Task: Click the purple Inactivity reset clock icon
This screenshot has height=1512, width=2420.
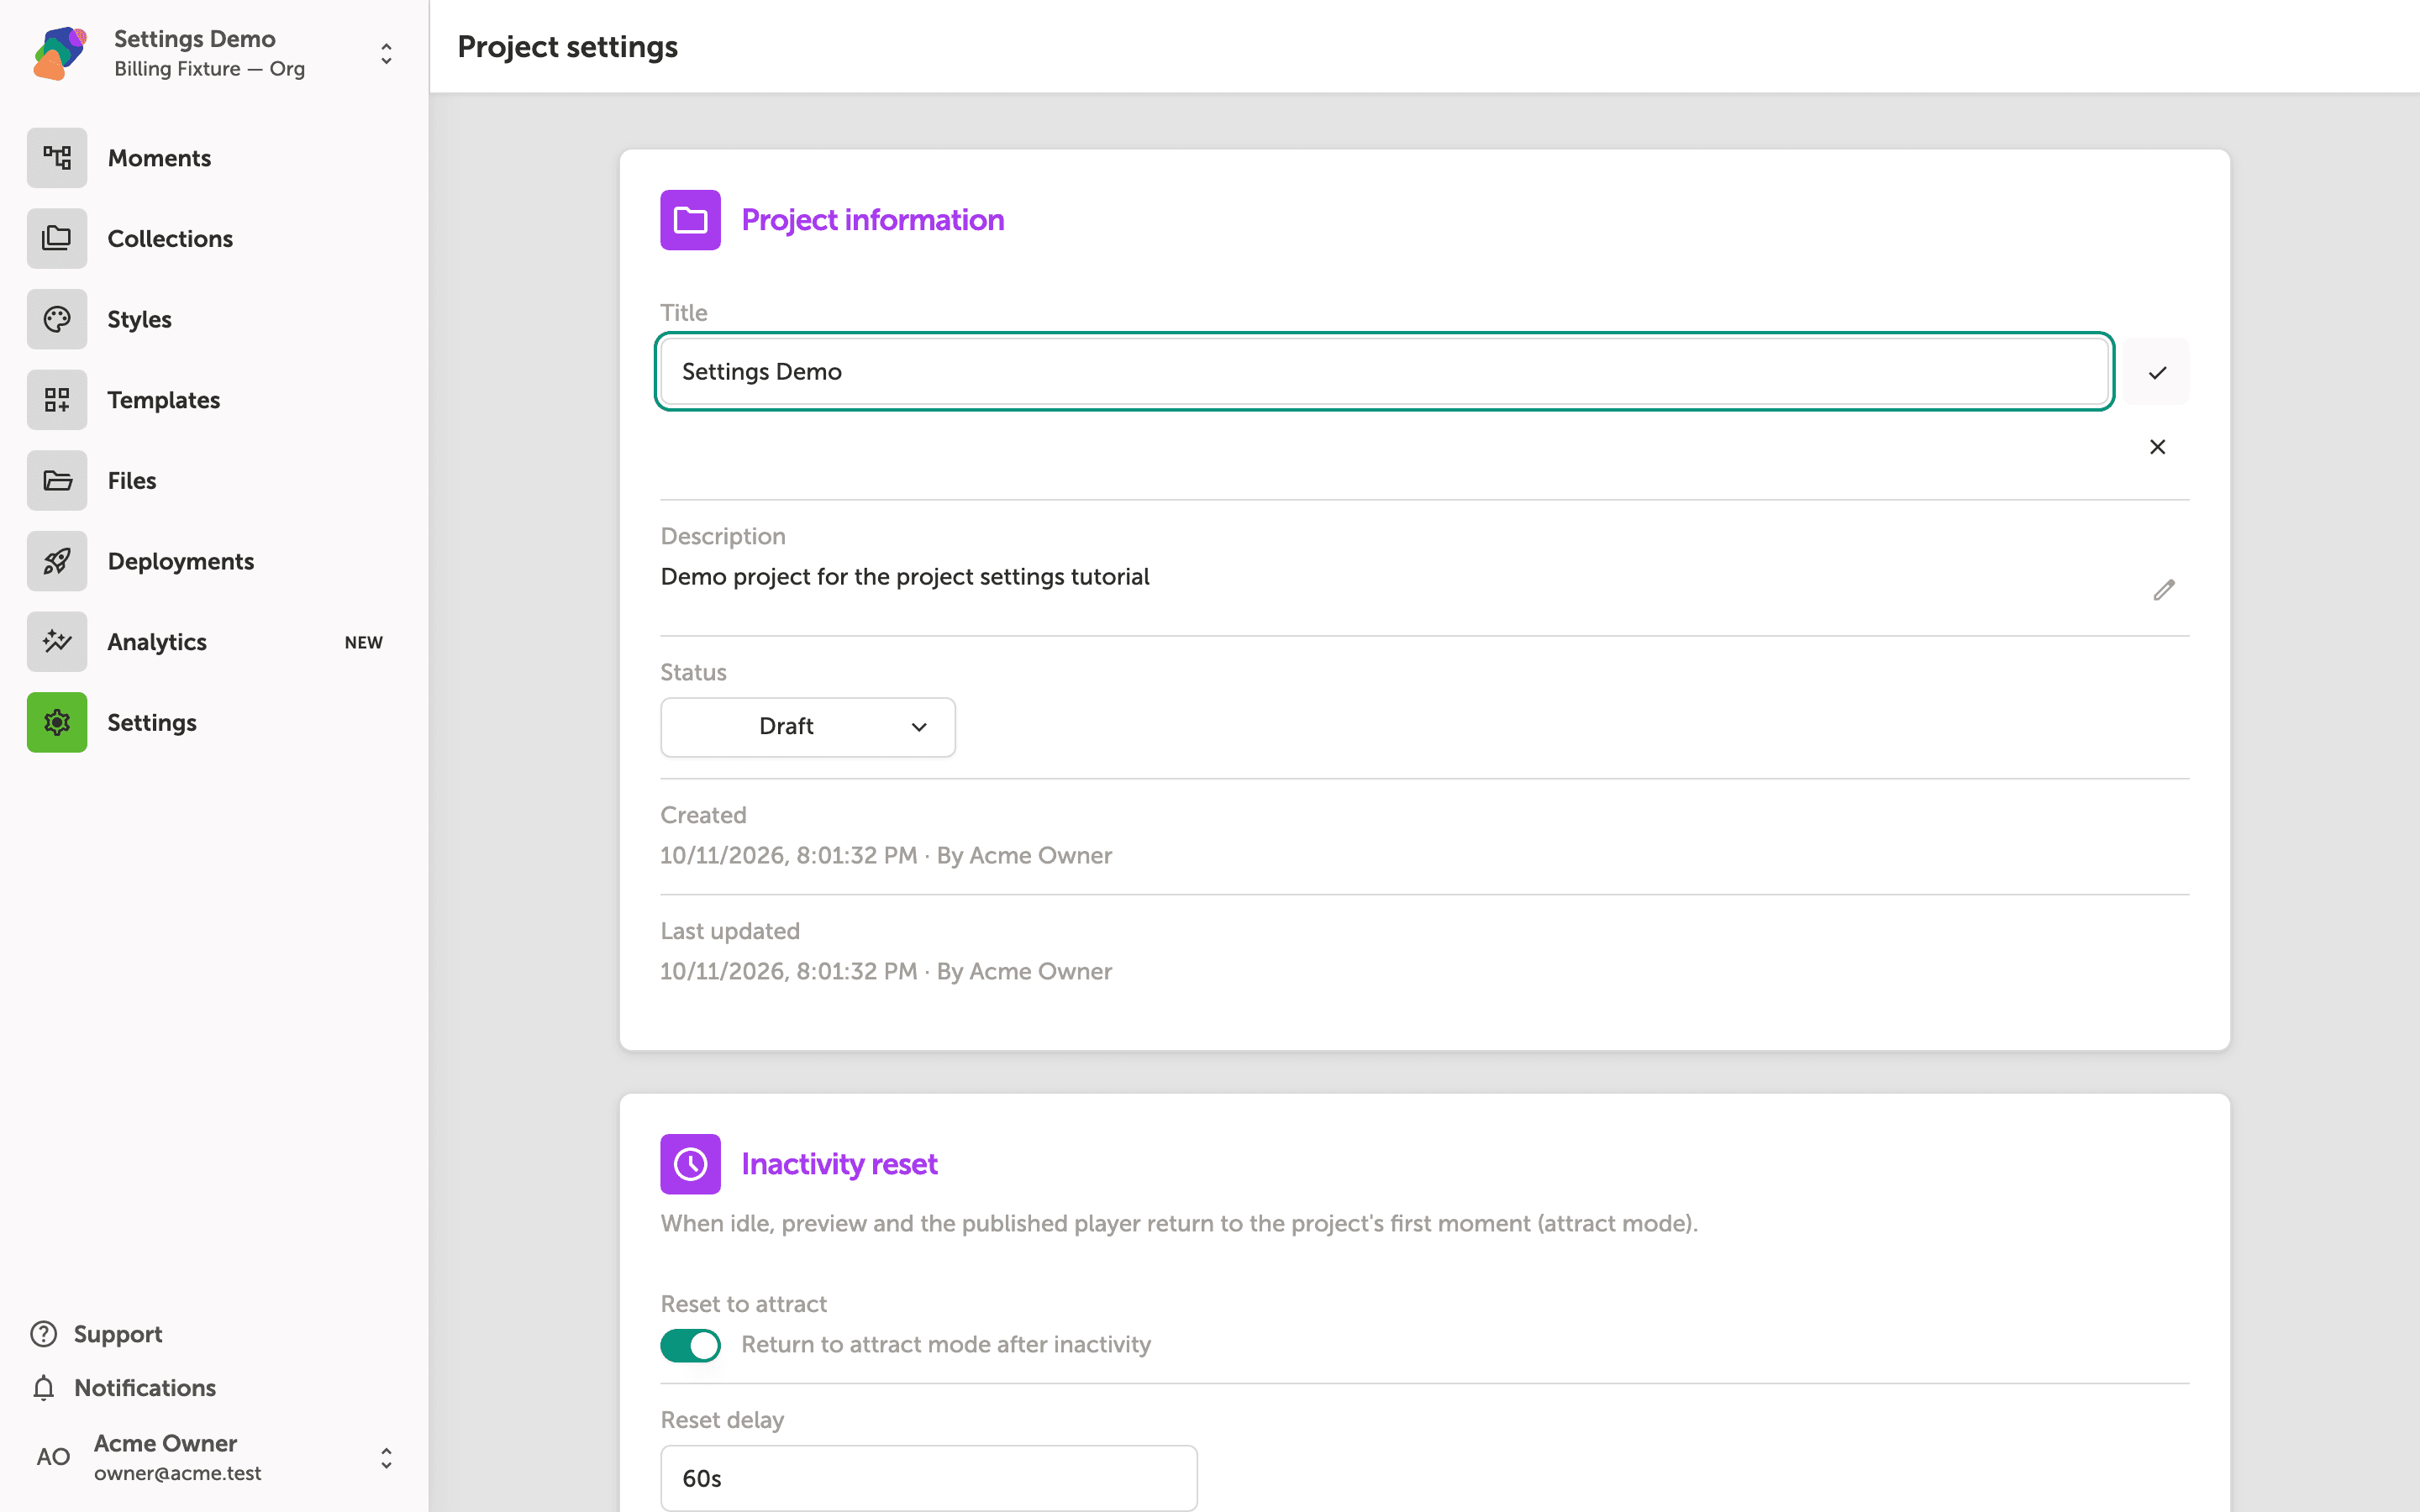Action: (690, 1164)
